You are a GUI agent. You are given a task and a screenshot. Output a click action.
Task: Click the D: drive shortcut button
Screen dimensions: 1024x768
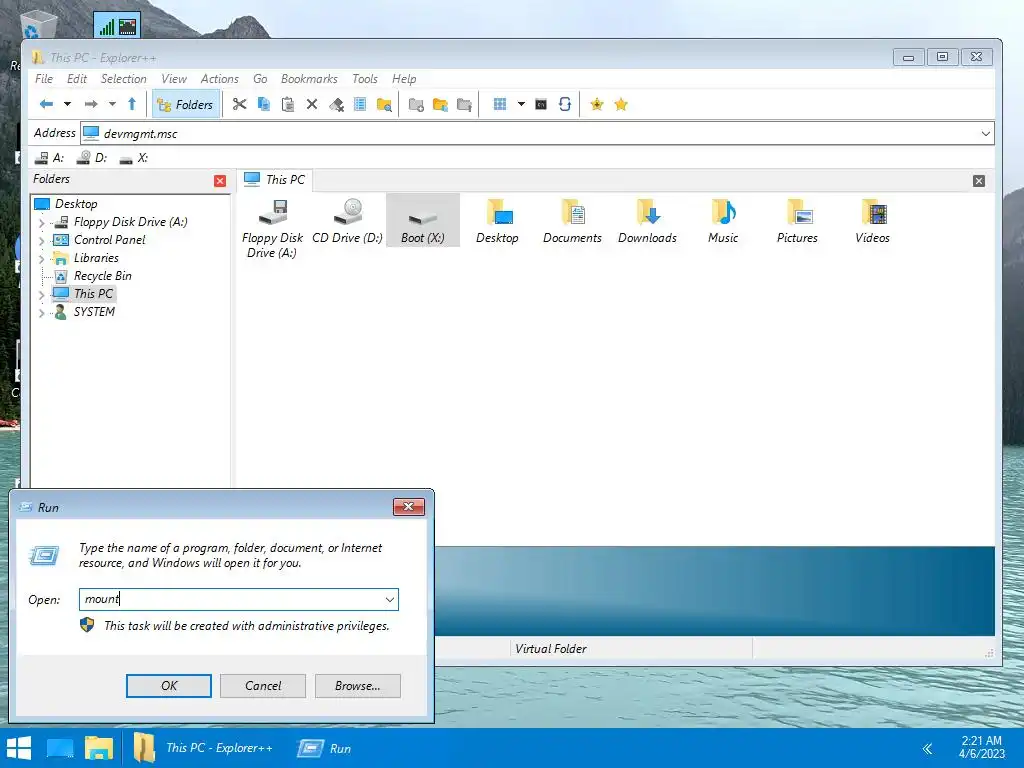coord(92,158)
